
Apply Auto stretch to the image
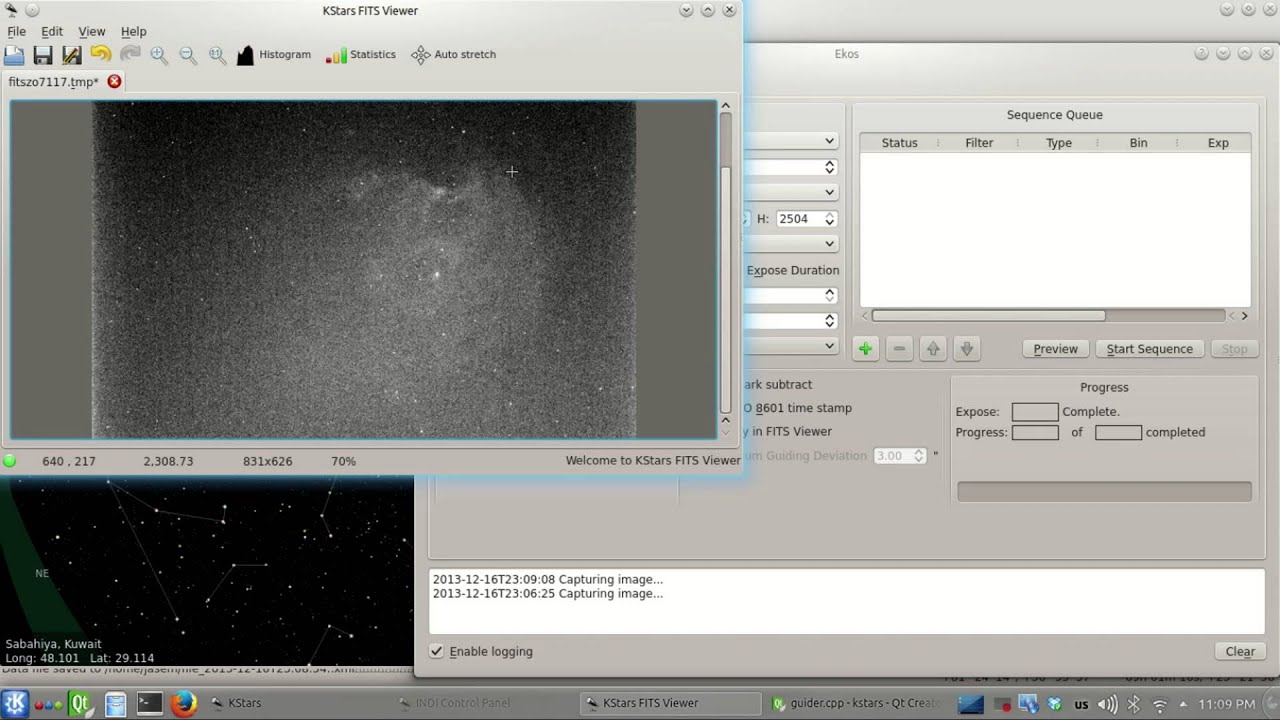click(453, 55)
